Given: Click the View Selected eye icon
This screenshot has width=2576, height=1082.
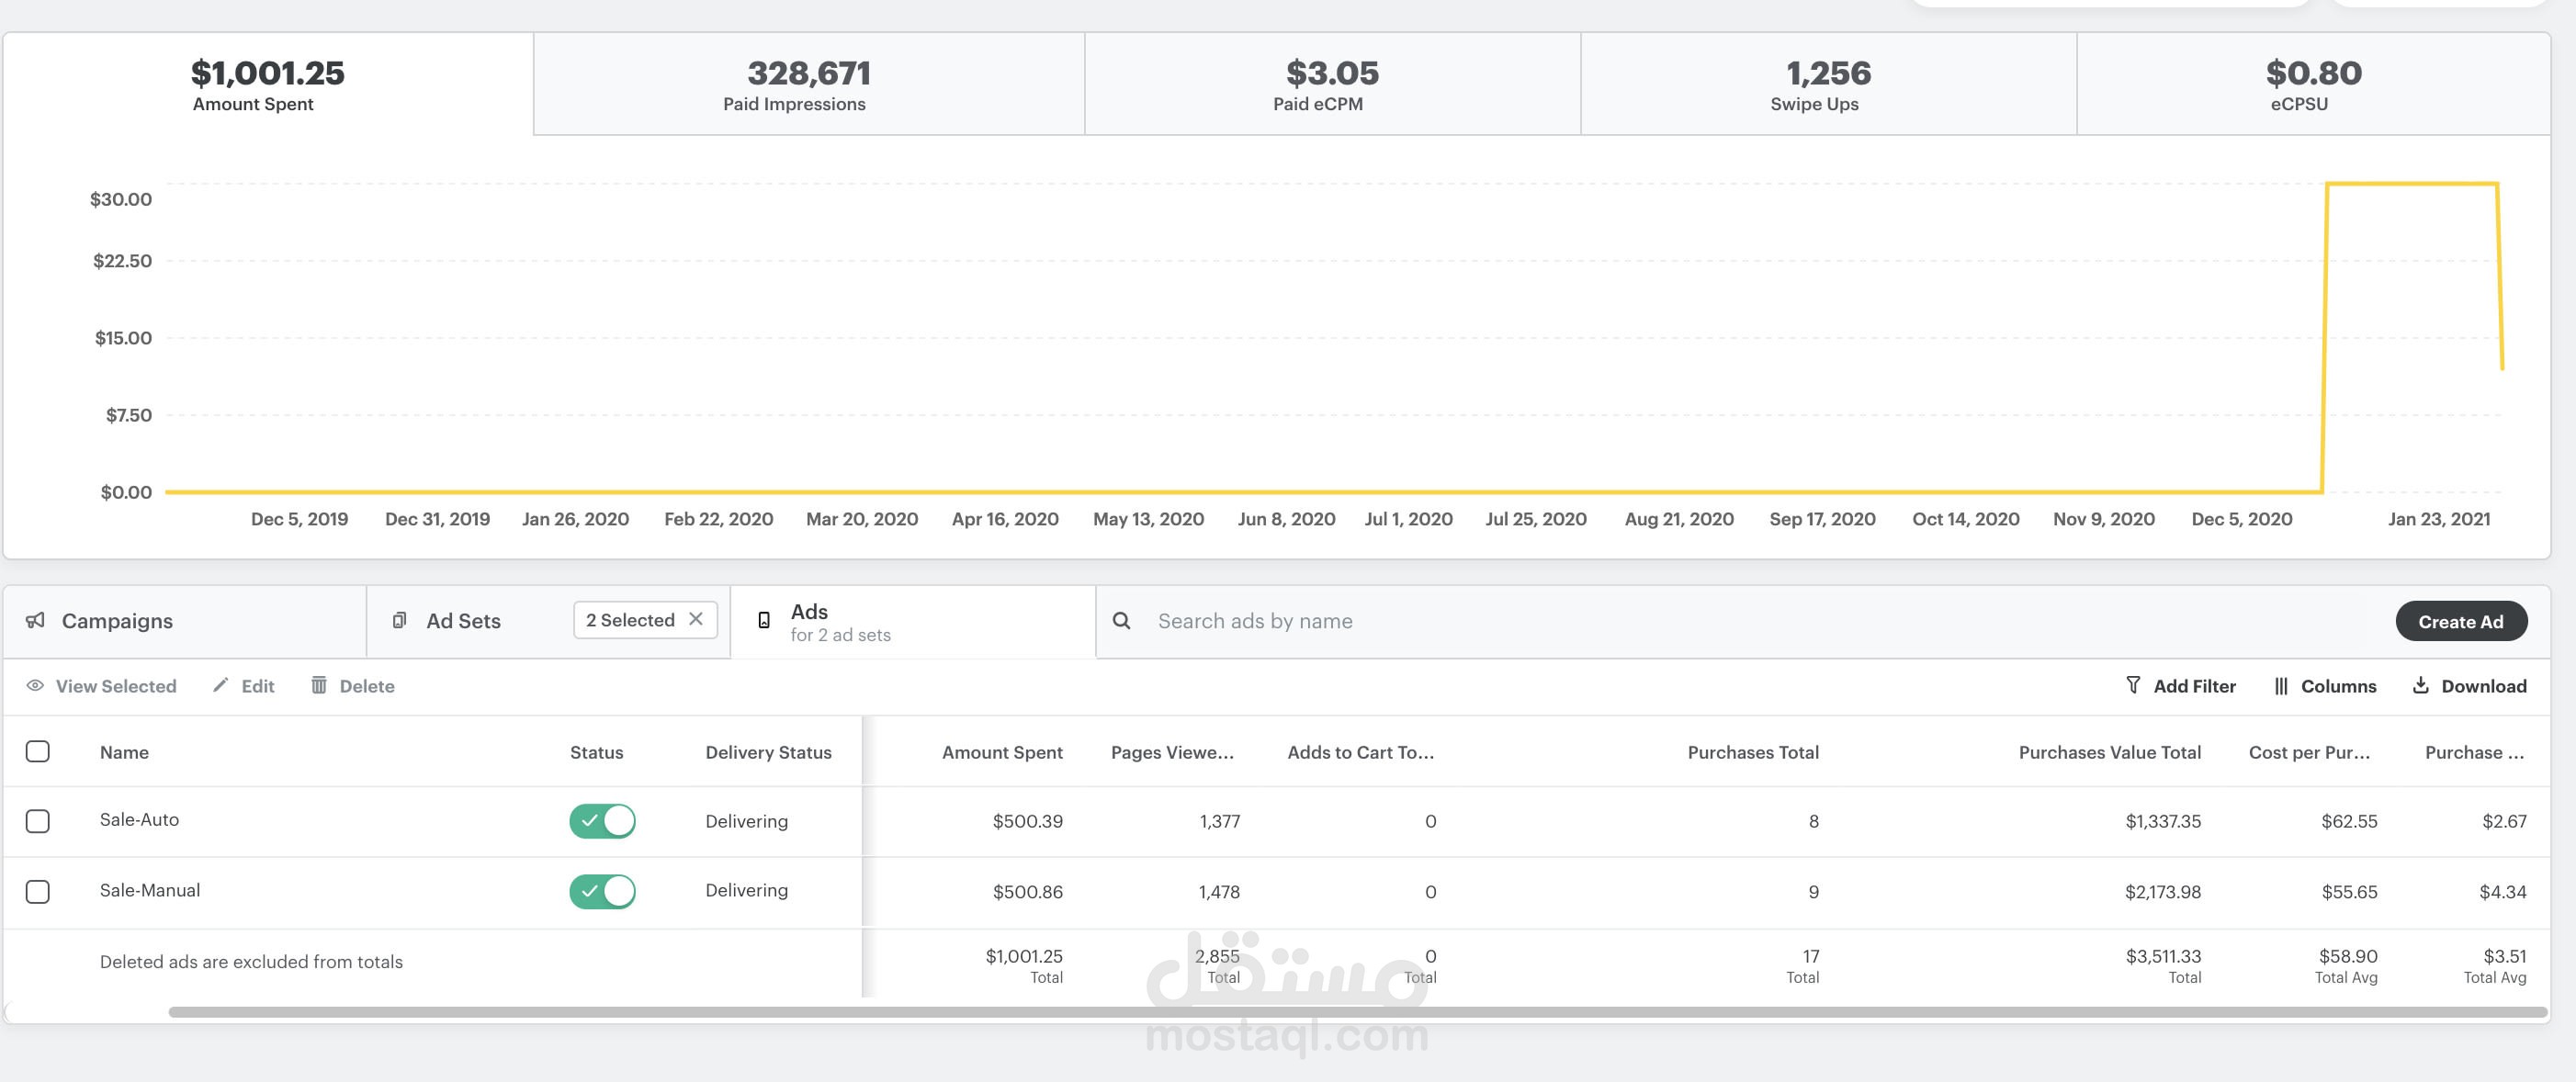Looking at the screenshot, I should 35,686.
